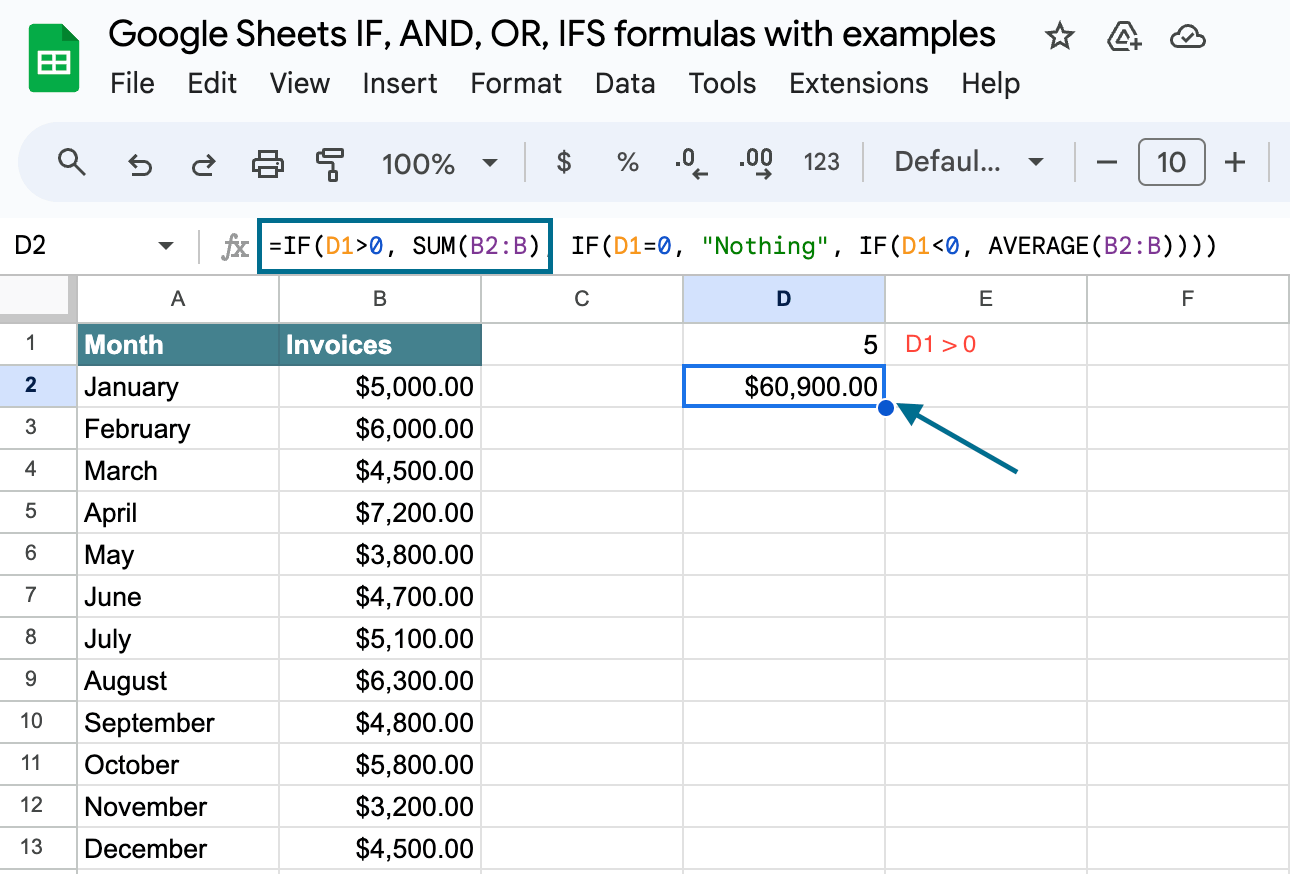Open the Insert menu
The image size is (1290, 874).
pos(400,83)
